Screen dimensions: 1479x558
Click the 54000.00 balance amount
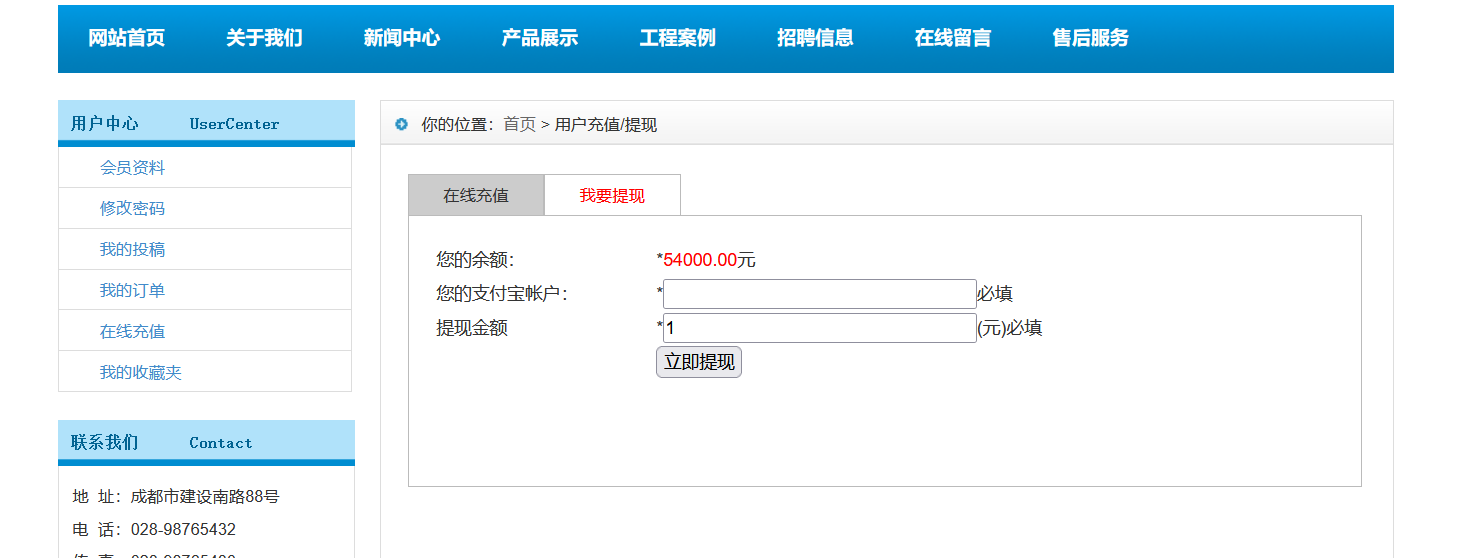tap(700, 260)
